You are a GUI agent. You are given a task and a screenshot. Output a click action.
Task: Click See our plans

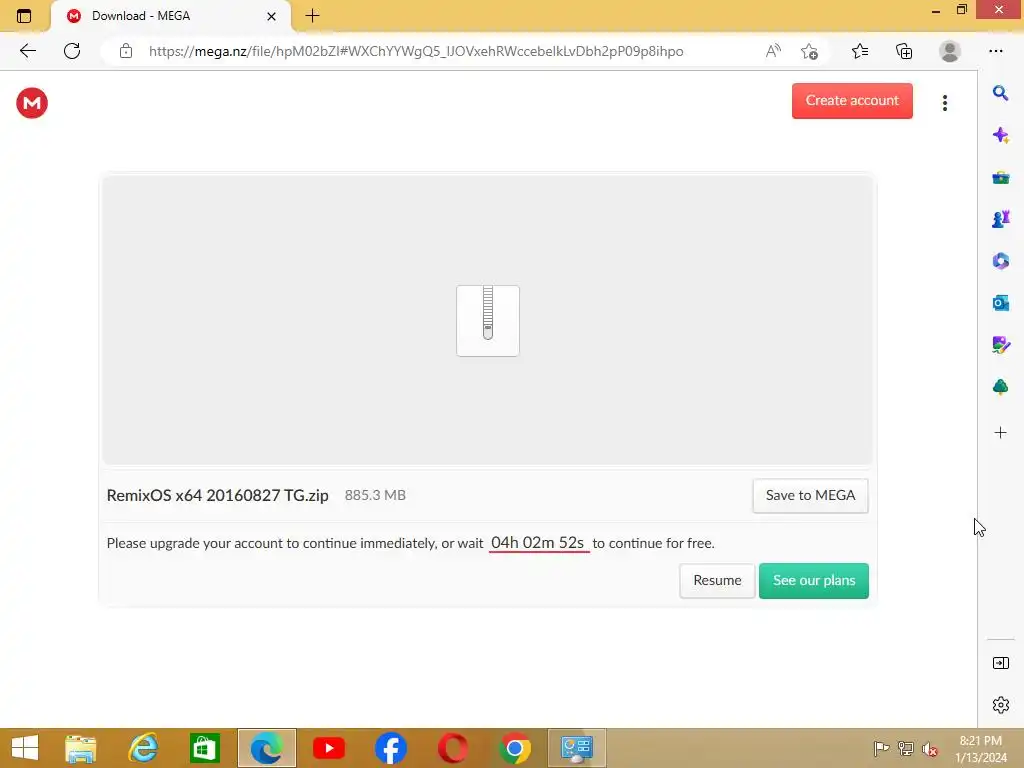[x=814, y=581]
